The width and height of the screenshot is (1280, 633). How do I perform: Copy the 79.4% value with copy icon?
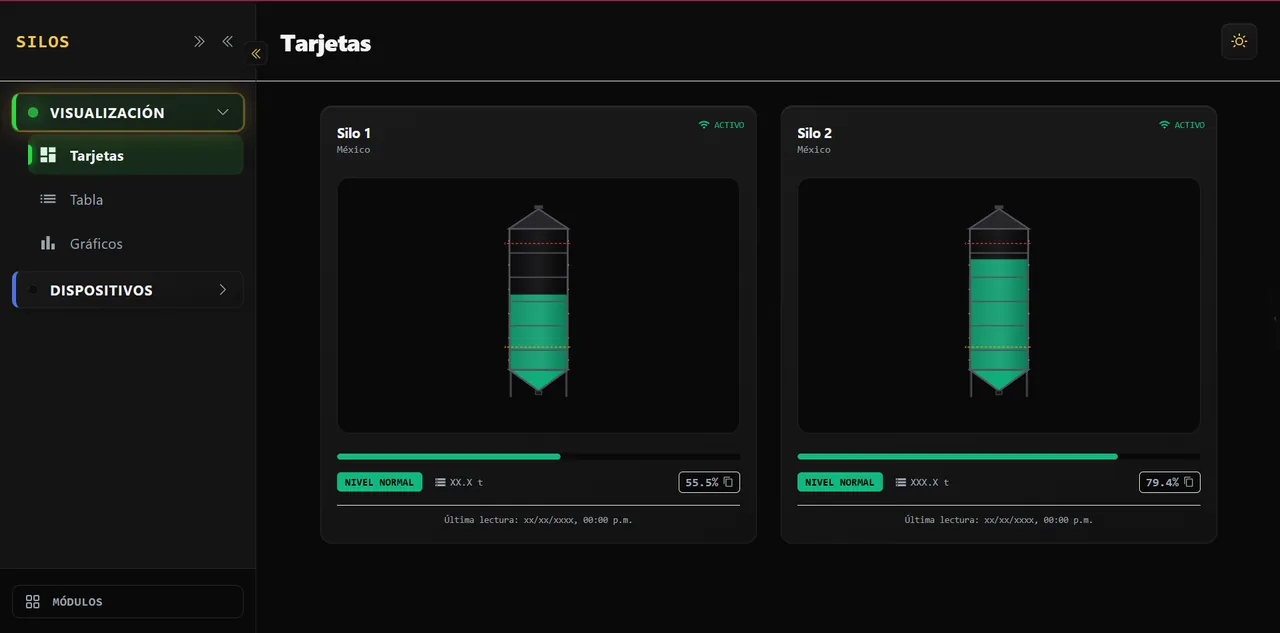click(x=1188, y=482)
